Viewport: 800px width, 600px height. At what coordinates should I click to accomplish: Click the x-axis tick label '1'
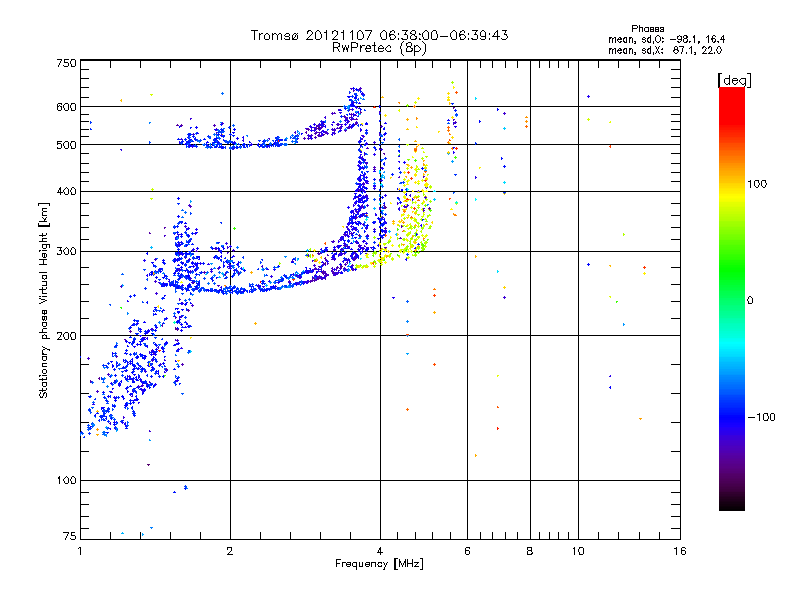coord(80,551)
